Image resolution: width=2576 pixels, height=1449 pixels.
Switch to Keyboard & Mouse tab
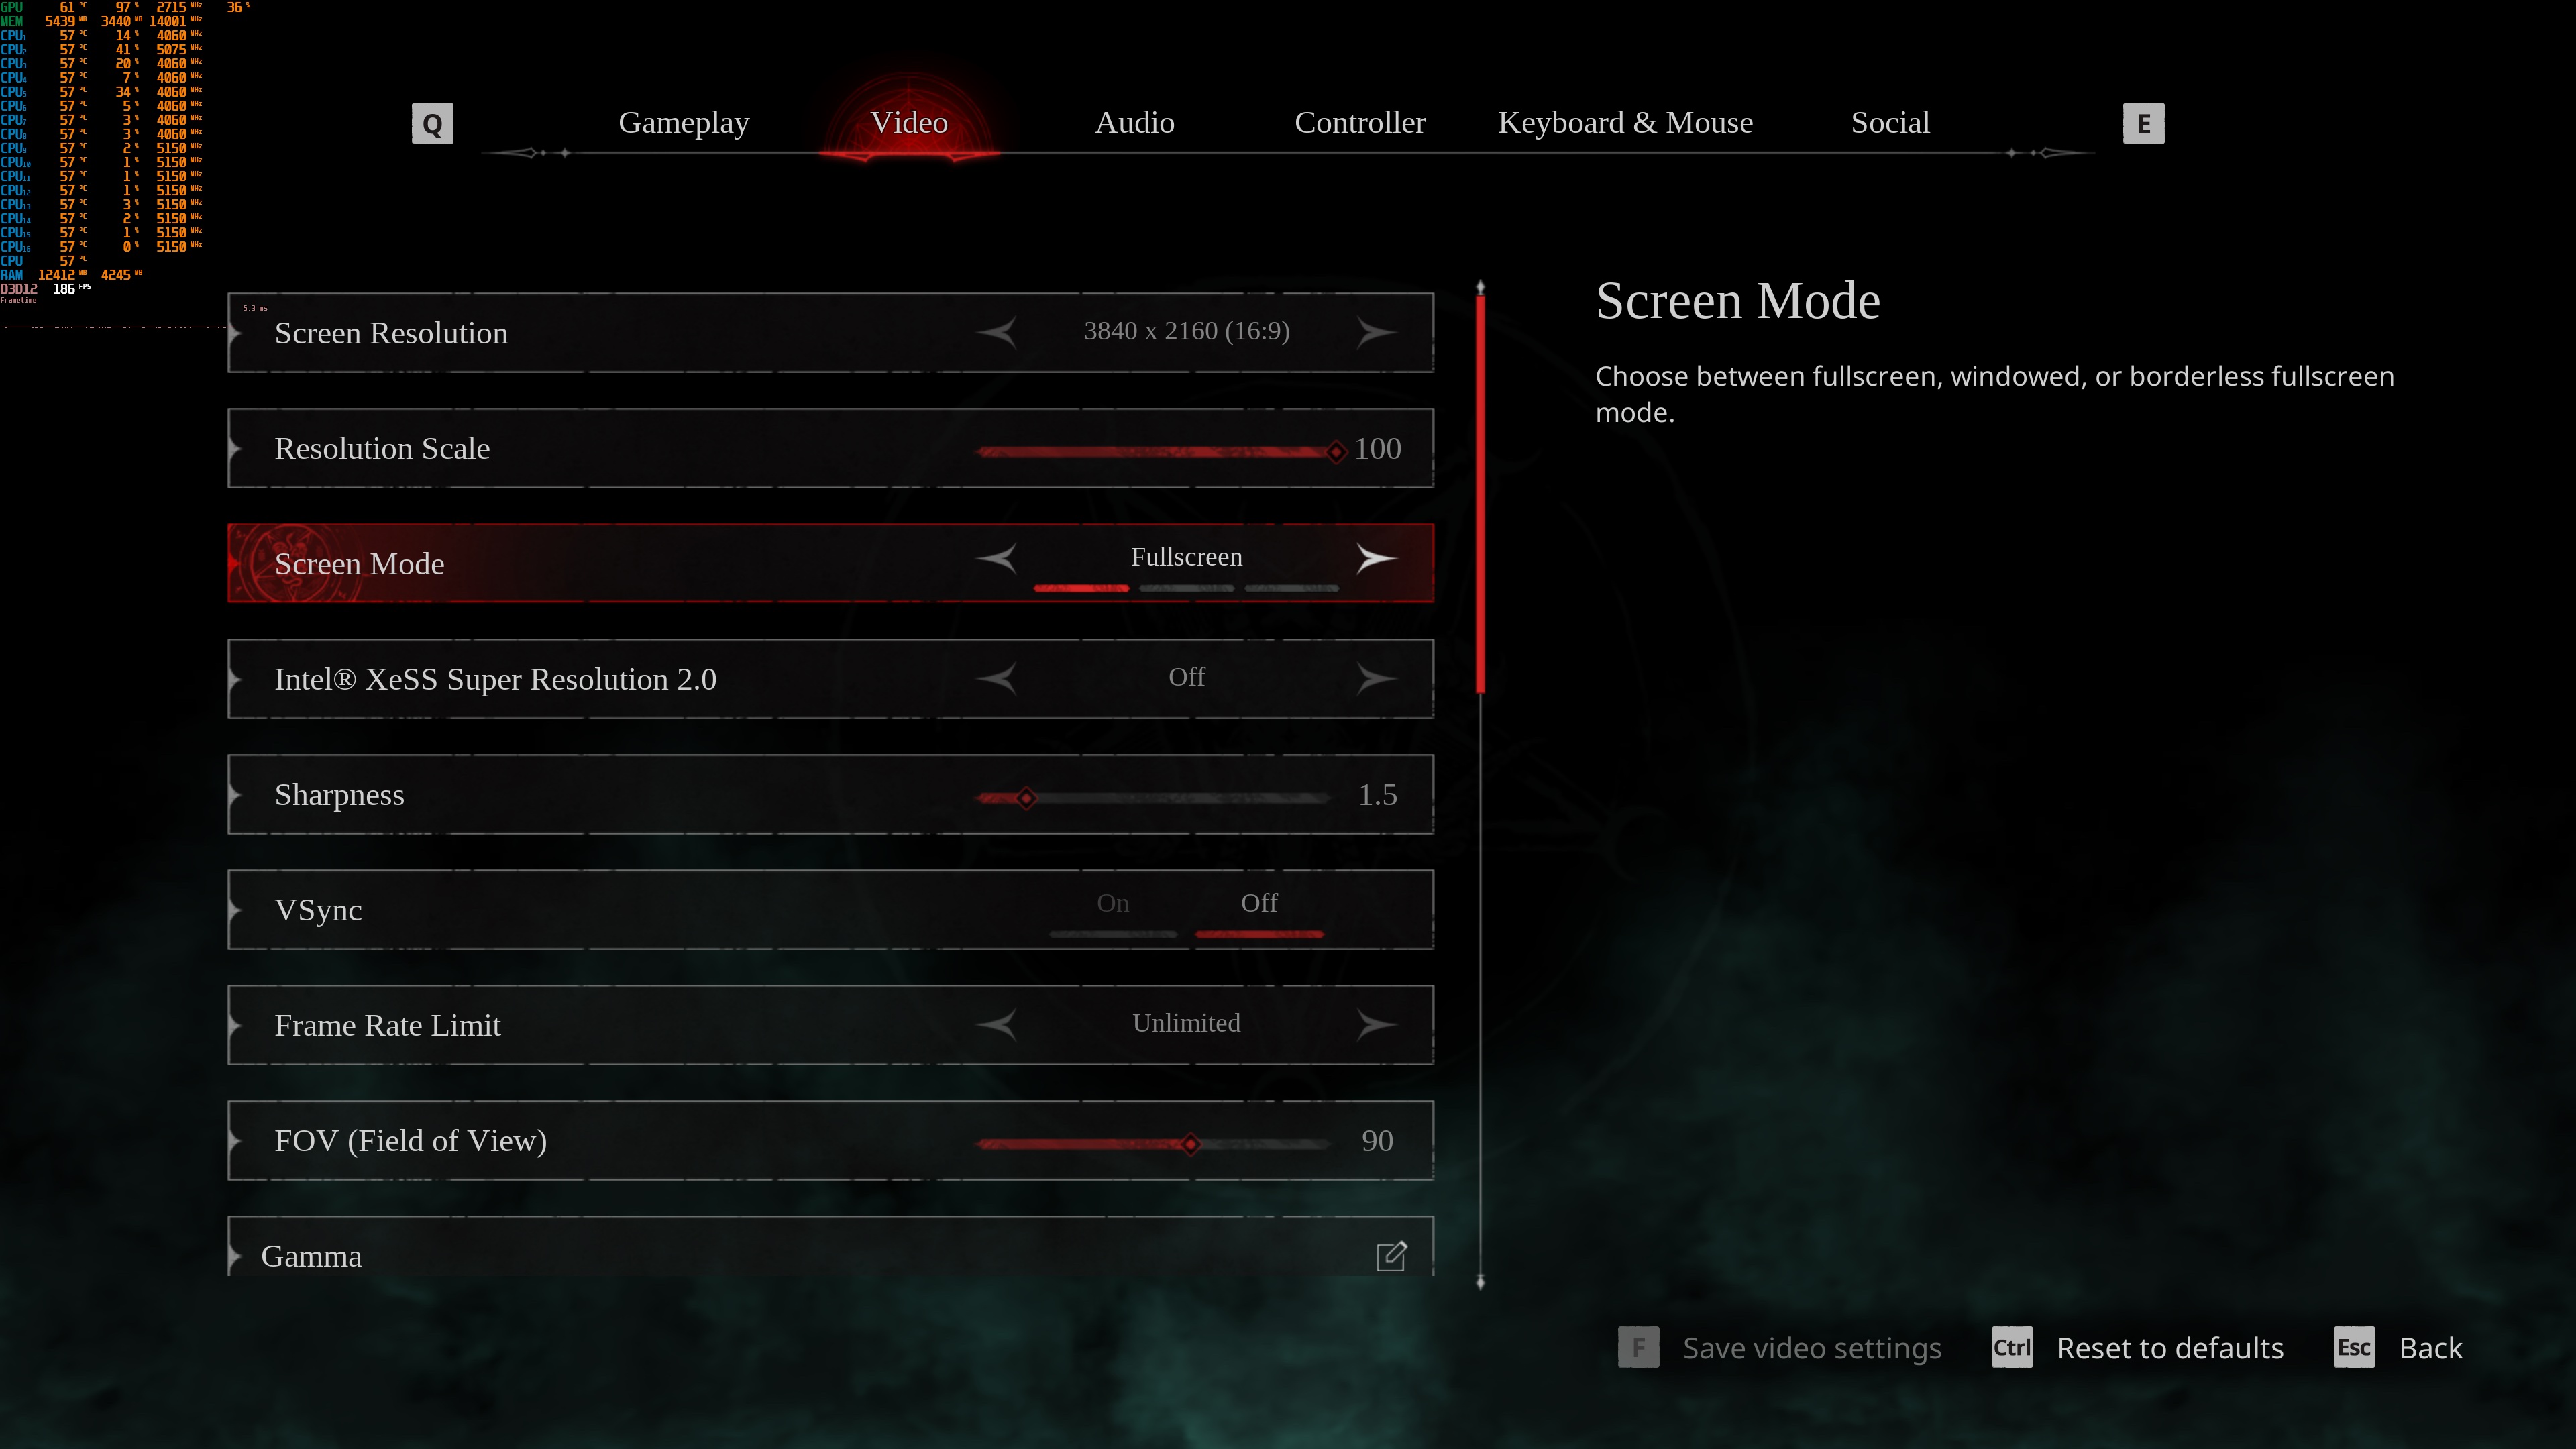[1625, 123]
